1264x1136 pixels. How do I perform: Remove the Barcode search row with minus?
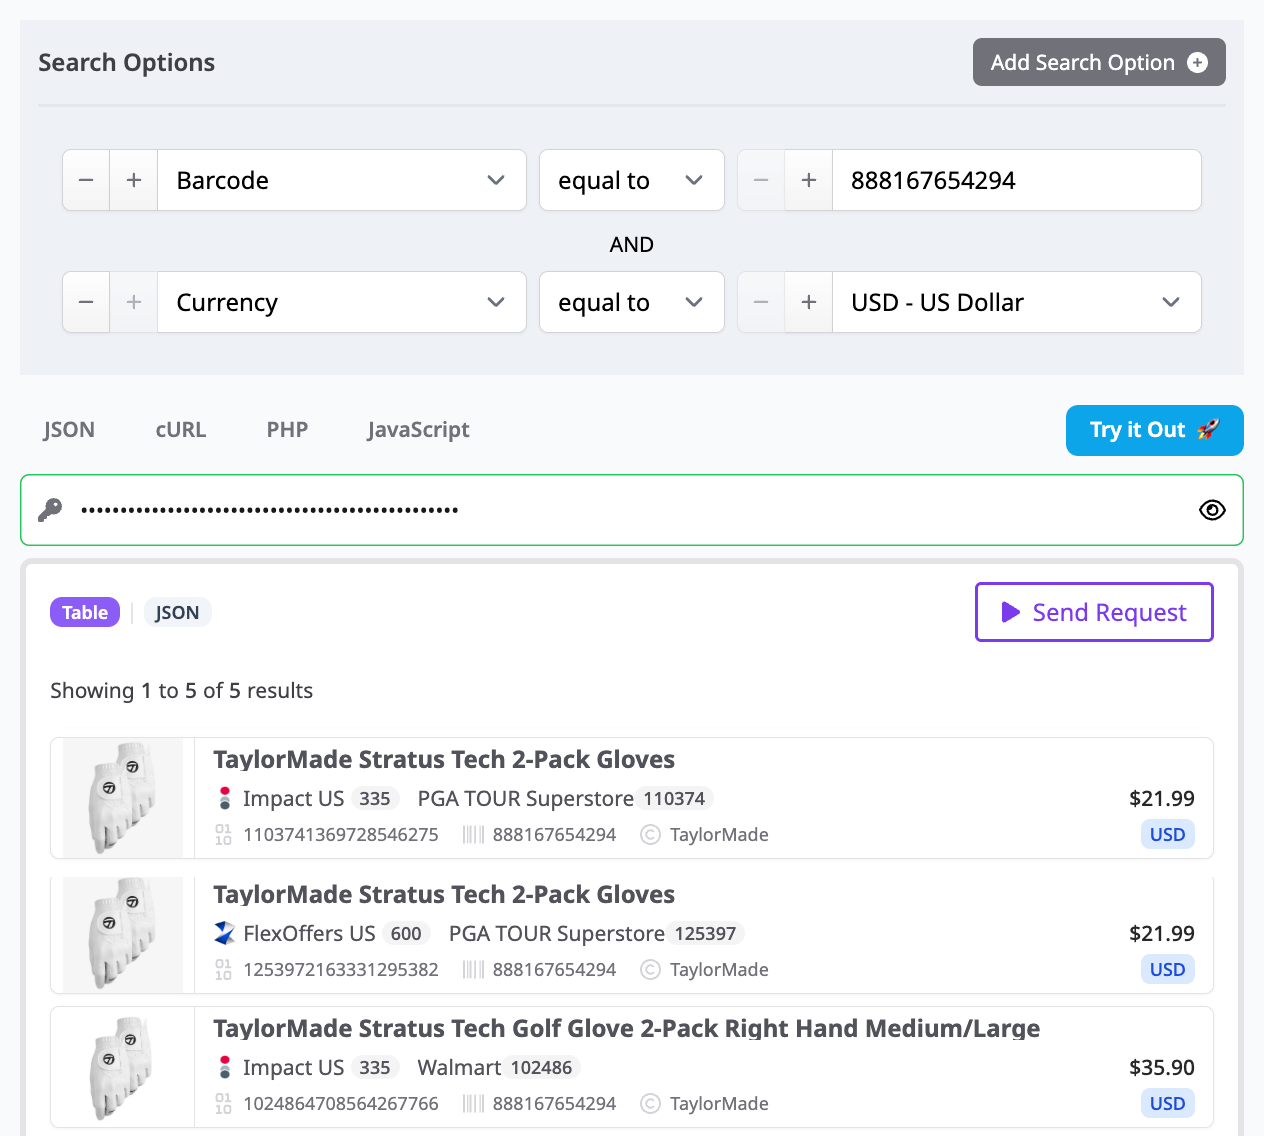[86, 180]
